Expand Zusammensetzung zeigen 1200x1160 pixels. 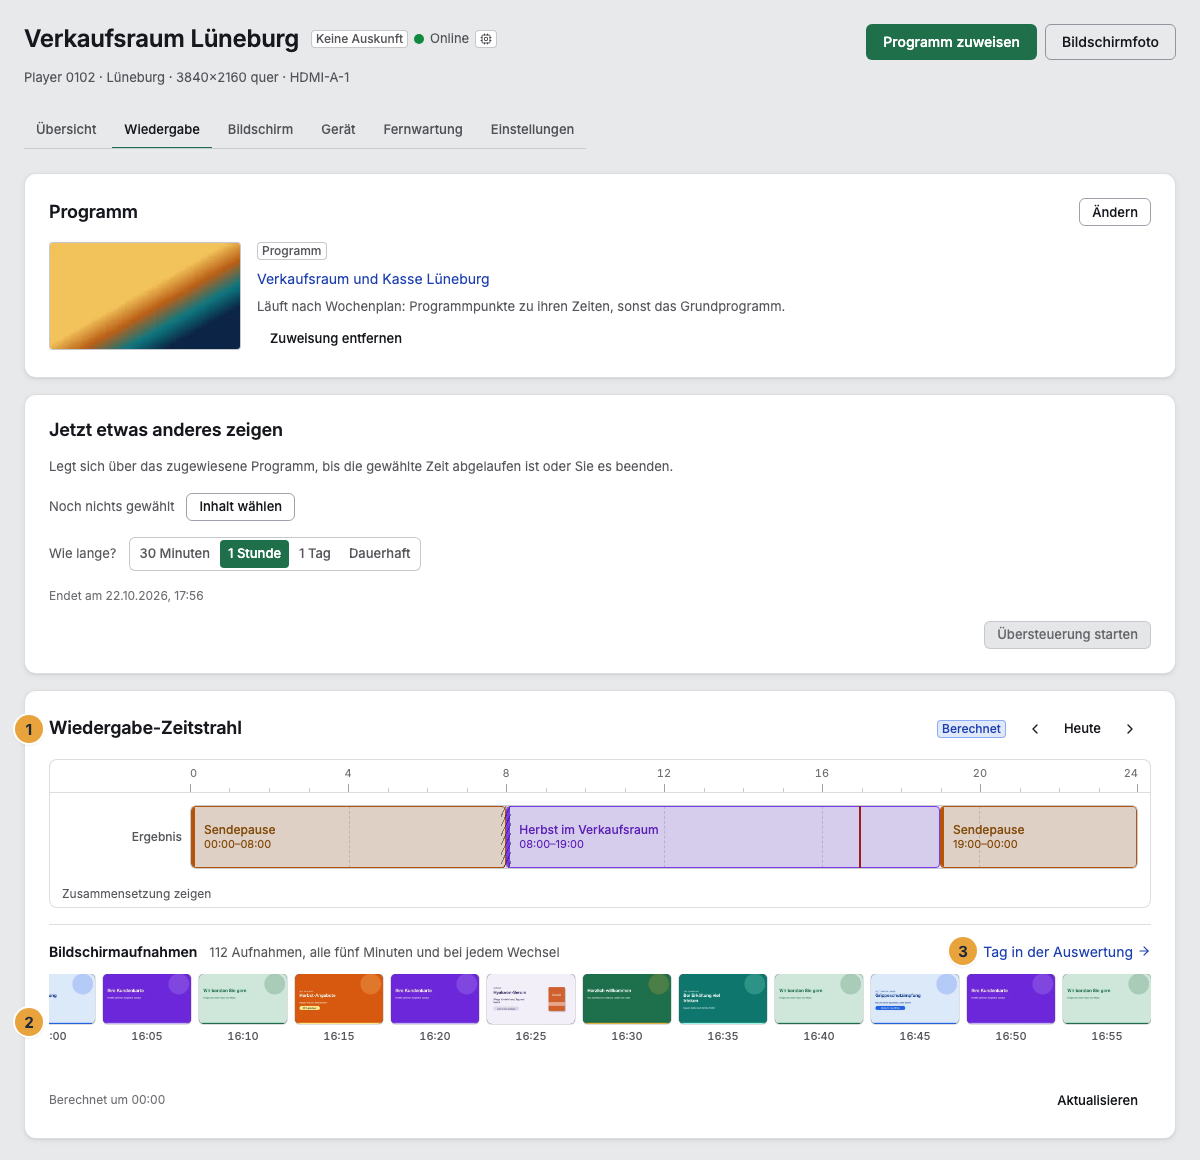137,894
